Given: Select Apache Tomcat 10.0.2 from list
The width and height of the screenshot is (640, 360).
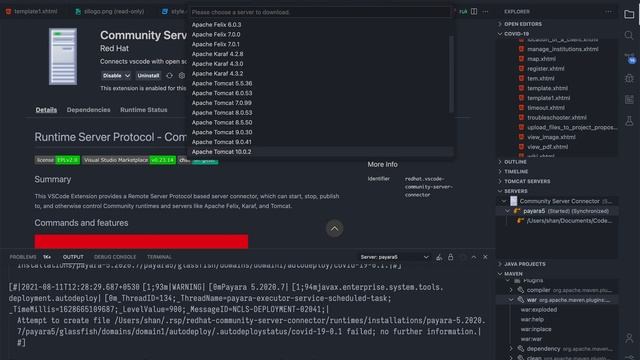Looking at the screenshot, I should click(x=321, y=152).
